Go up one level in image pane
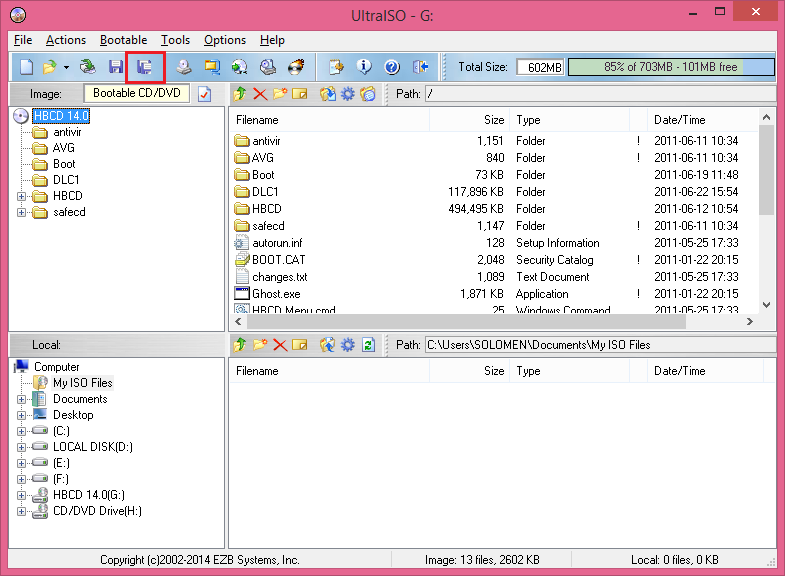Viewport: 785px width, 576px height. tap(240, 94)
